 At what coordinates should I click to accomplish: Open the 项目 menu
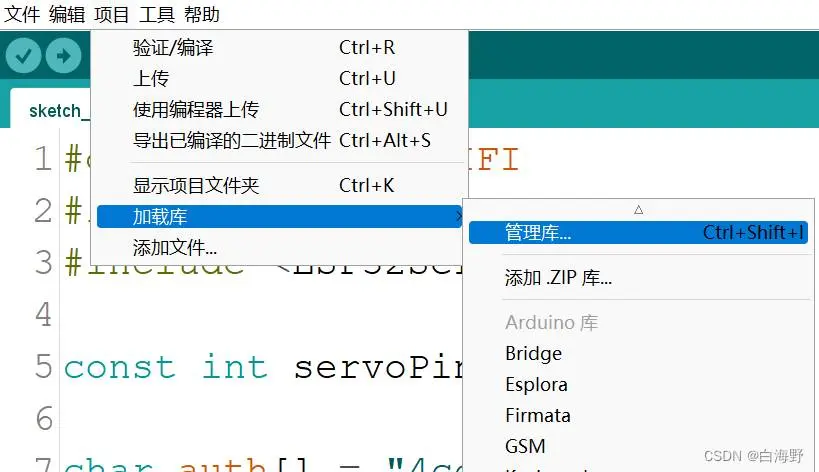[x=112, y=14]
